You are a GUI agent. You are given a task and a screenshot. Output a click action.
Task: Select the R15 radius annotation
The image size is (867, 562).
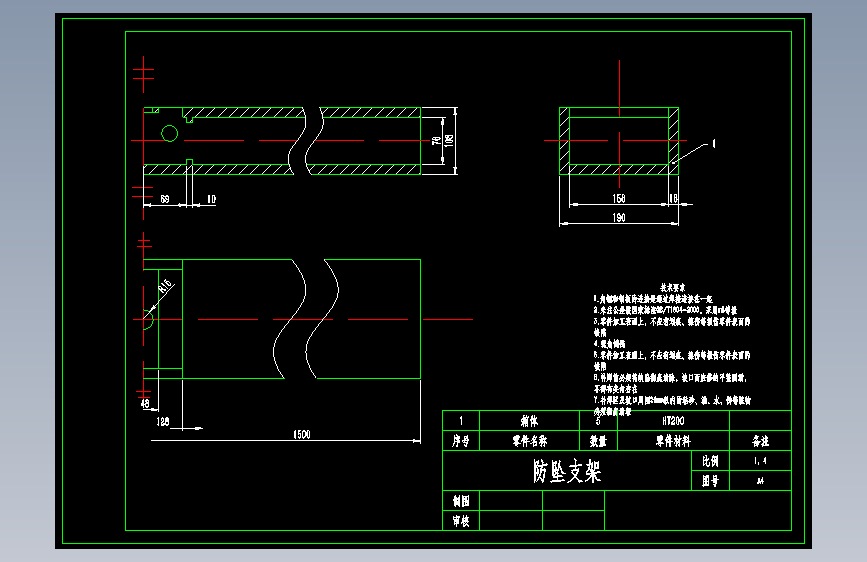[165, 286]
